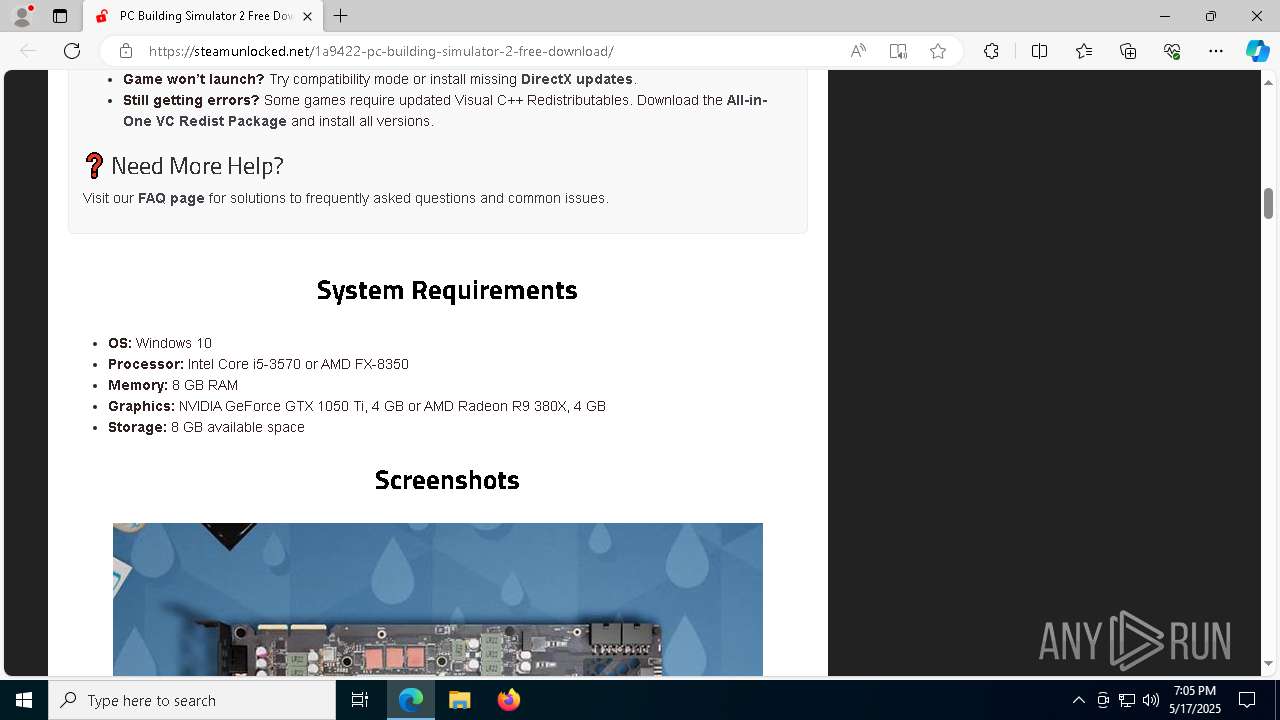Click the scrollbar down arrow
Viewport: 1280px width, 720px height.
pyautogui.click(x=1268, y=664)
